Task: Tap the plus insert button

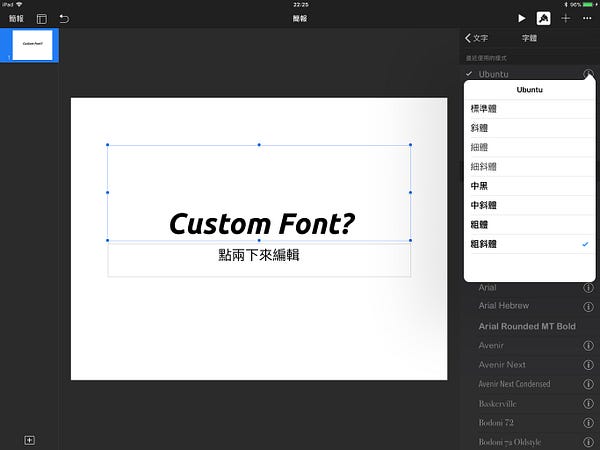Action: point(566,18)
